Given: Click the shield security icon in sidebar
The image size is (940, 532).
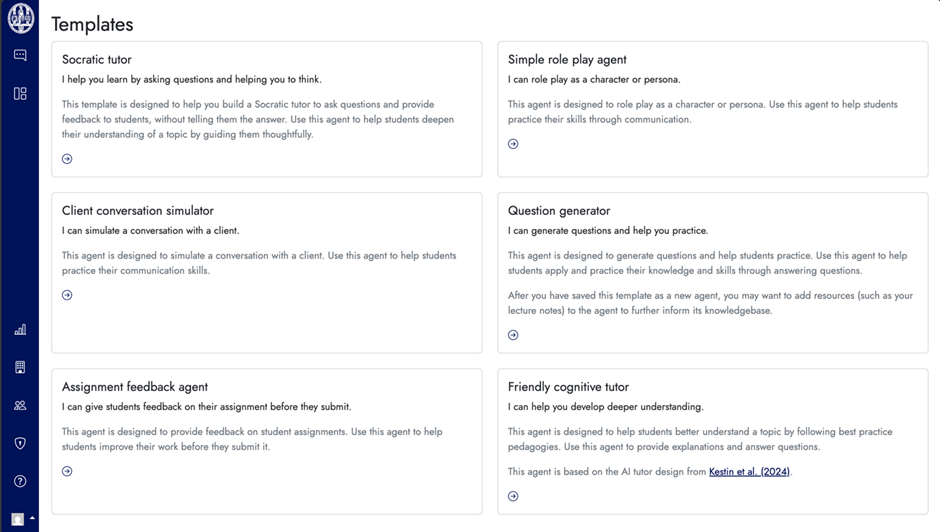Looking at the screenshot, I should tap(20, 443).
